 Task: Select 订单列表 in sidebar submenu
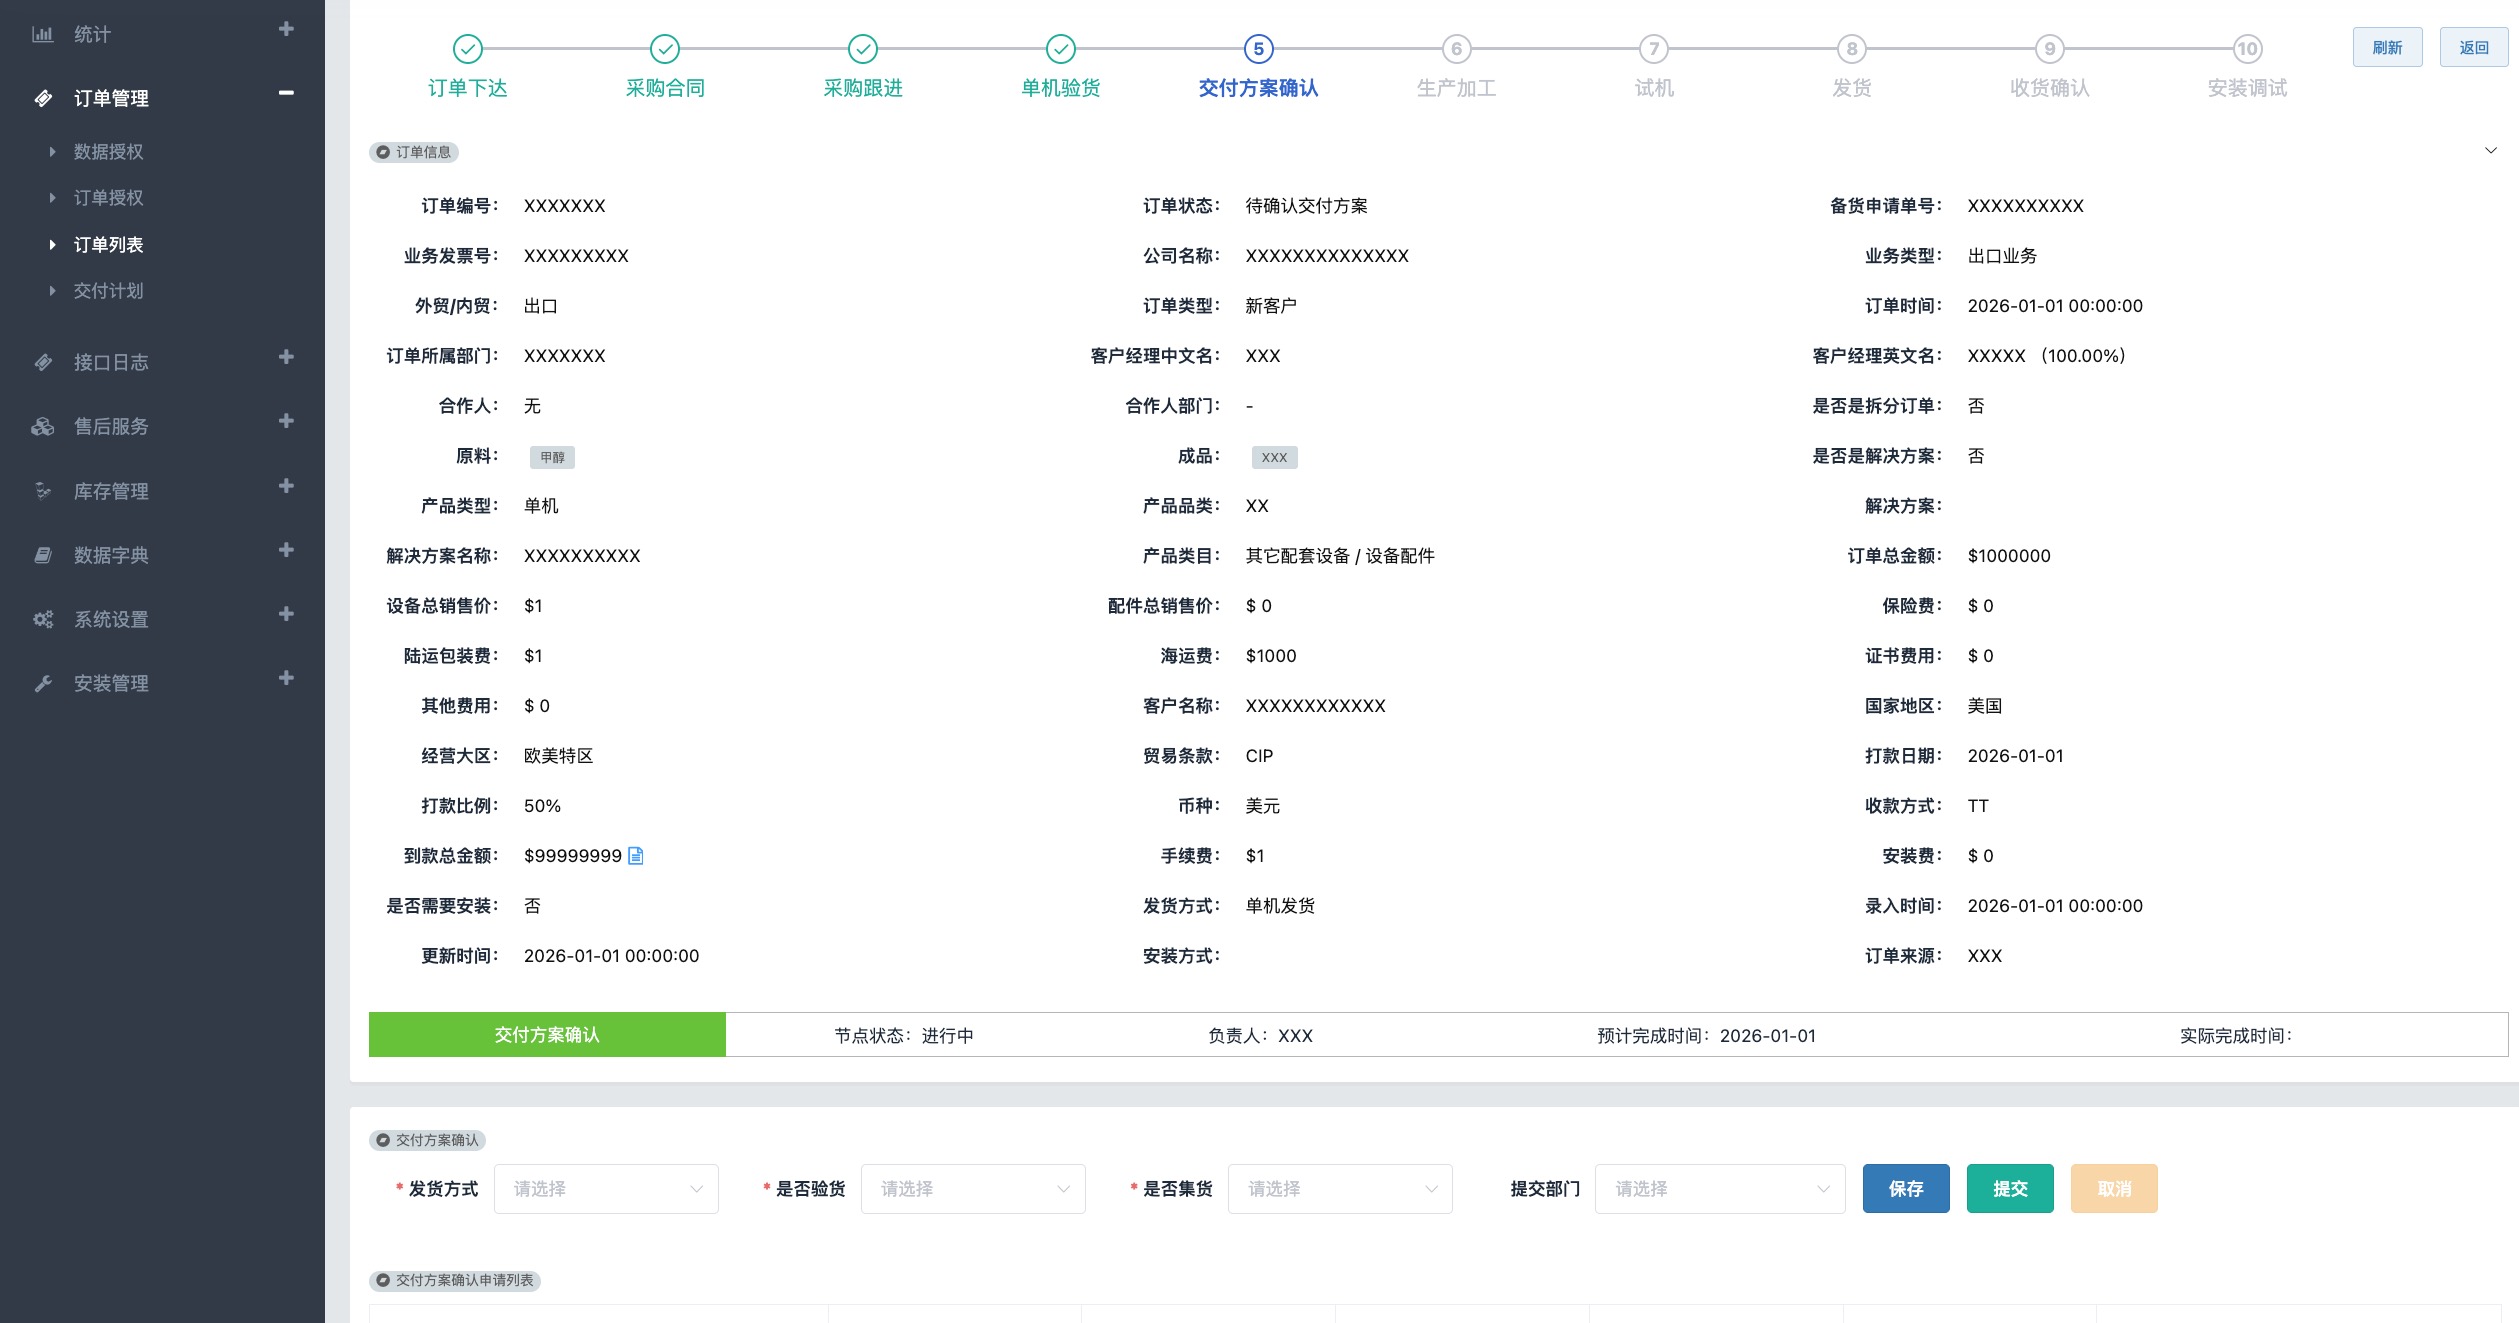tap(108, 245)
